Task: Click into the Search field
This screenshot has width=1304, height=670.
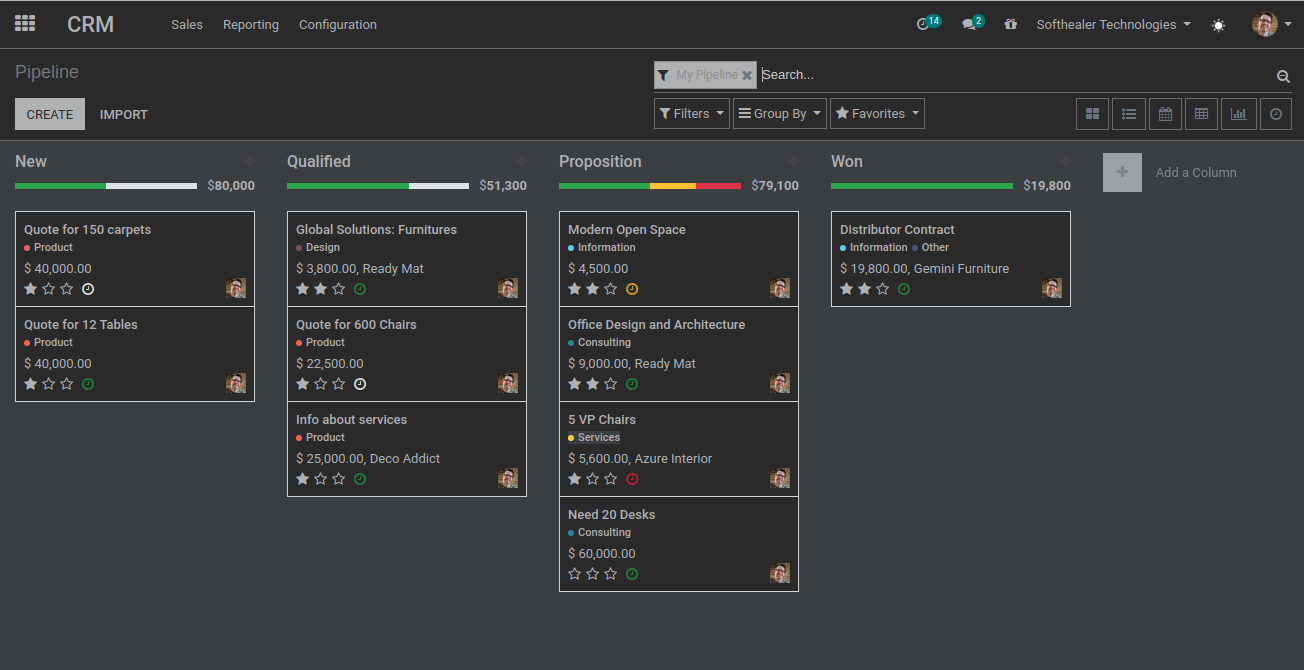Action: pyautogui.click(x=1015, y=74)
